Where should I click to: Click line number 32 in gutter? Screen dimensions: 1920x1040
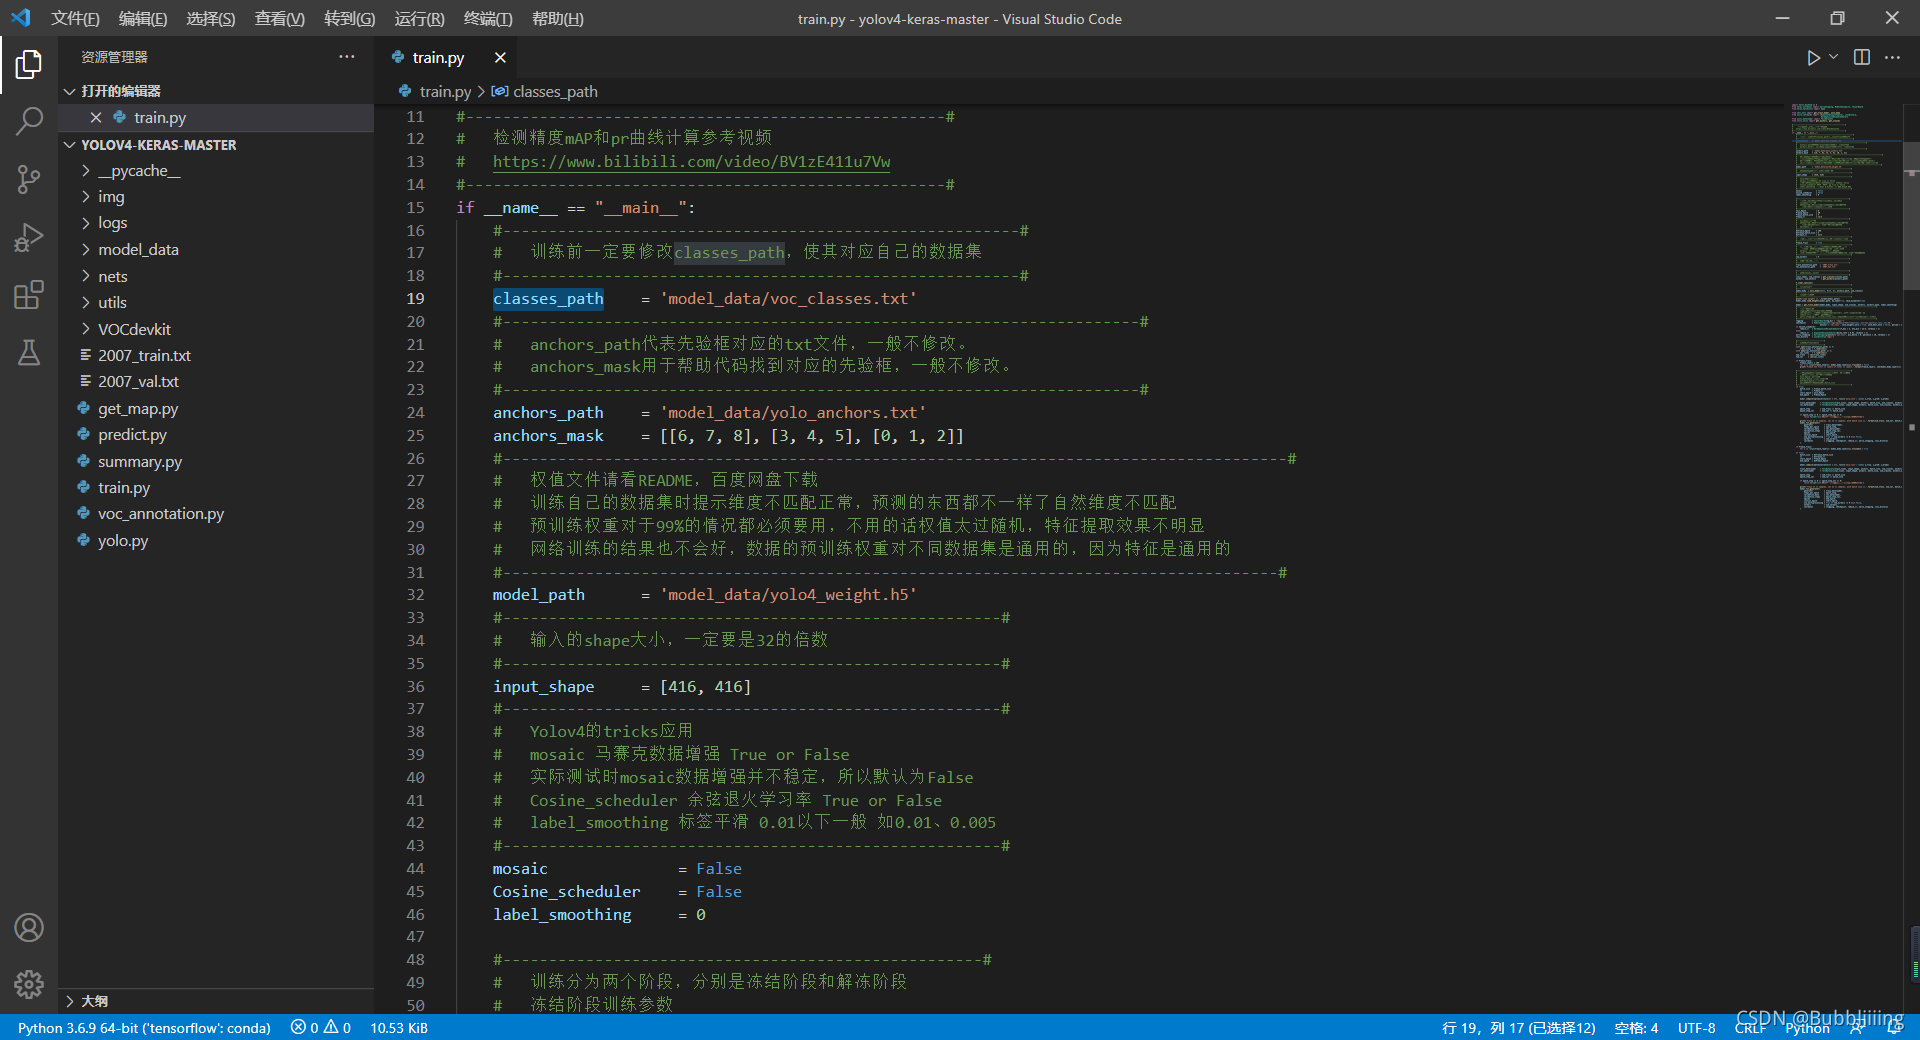coord(415,595)
